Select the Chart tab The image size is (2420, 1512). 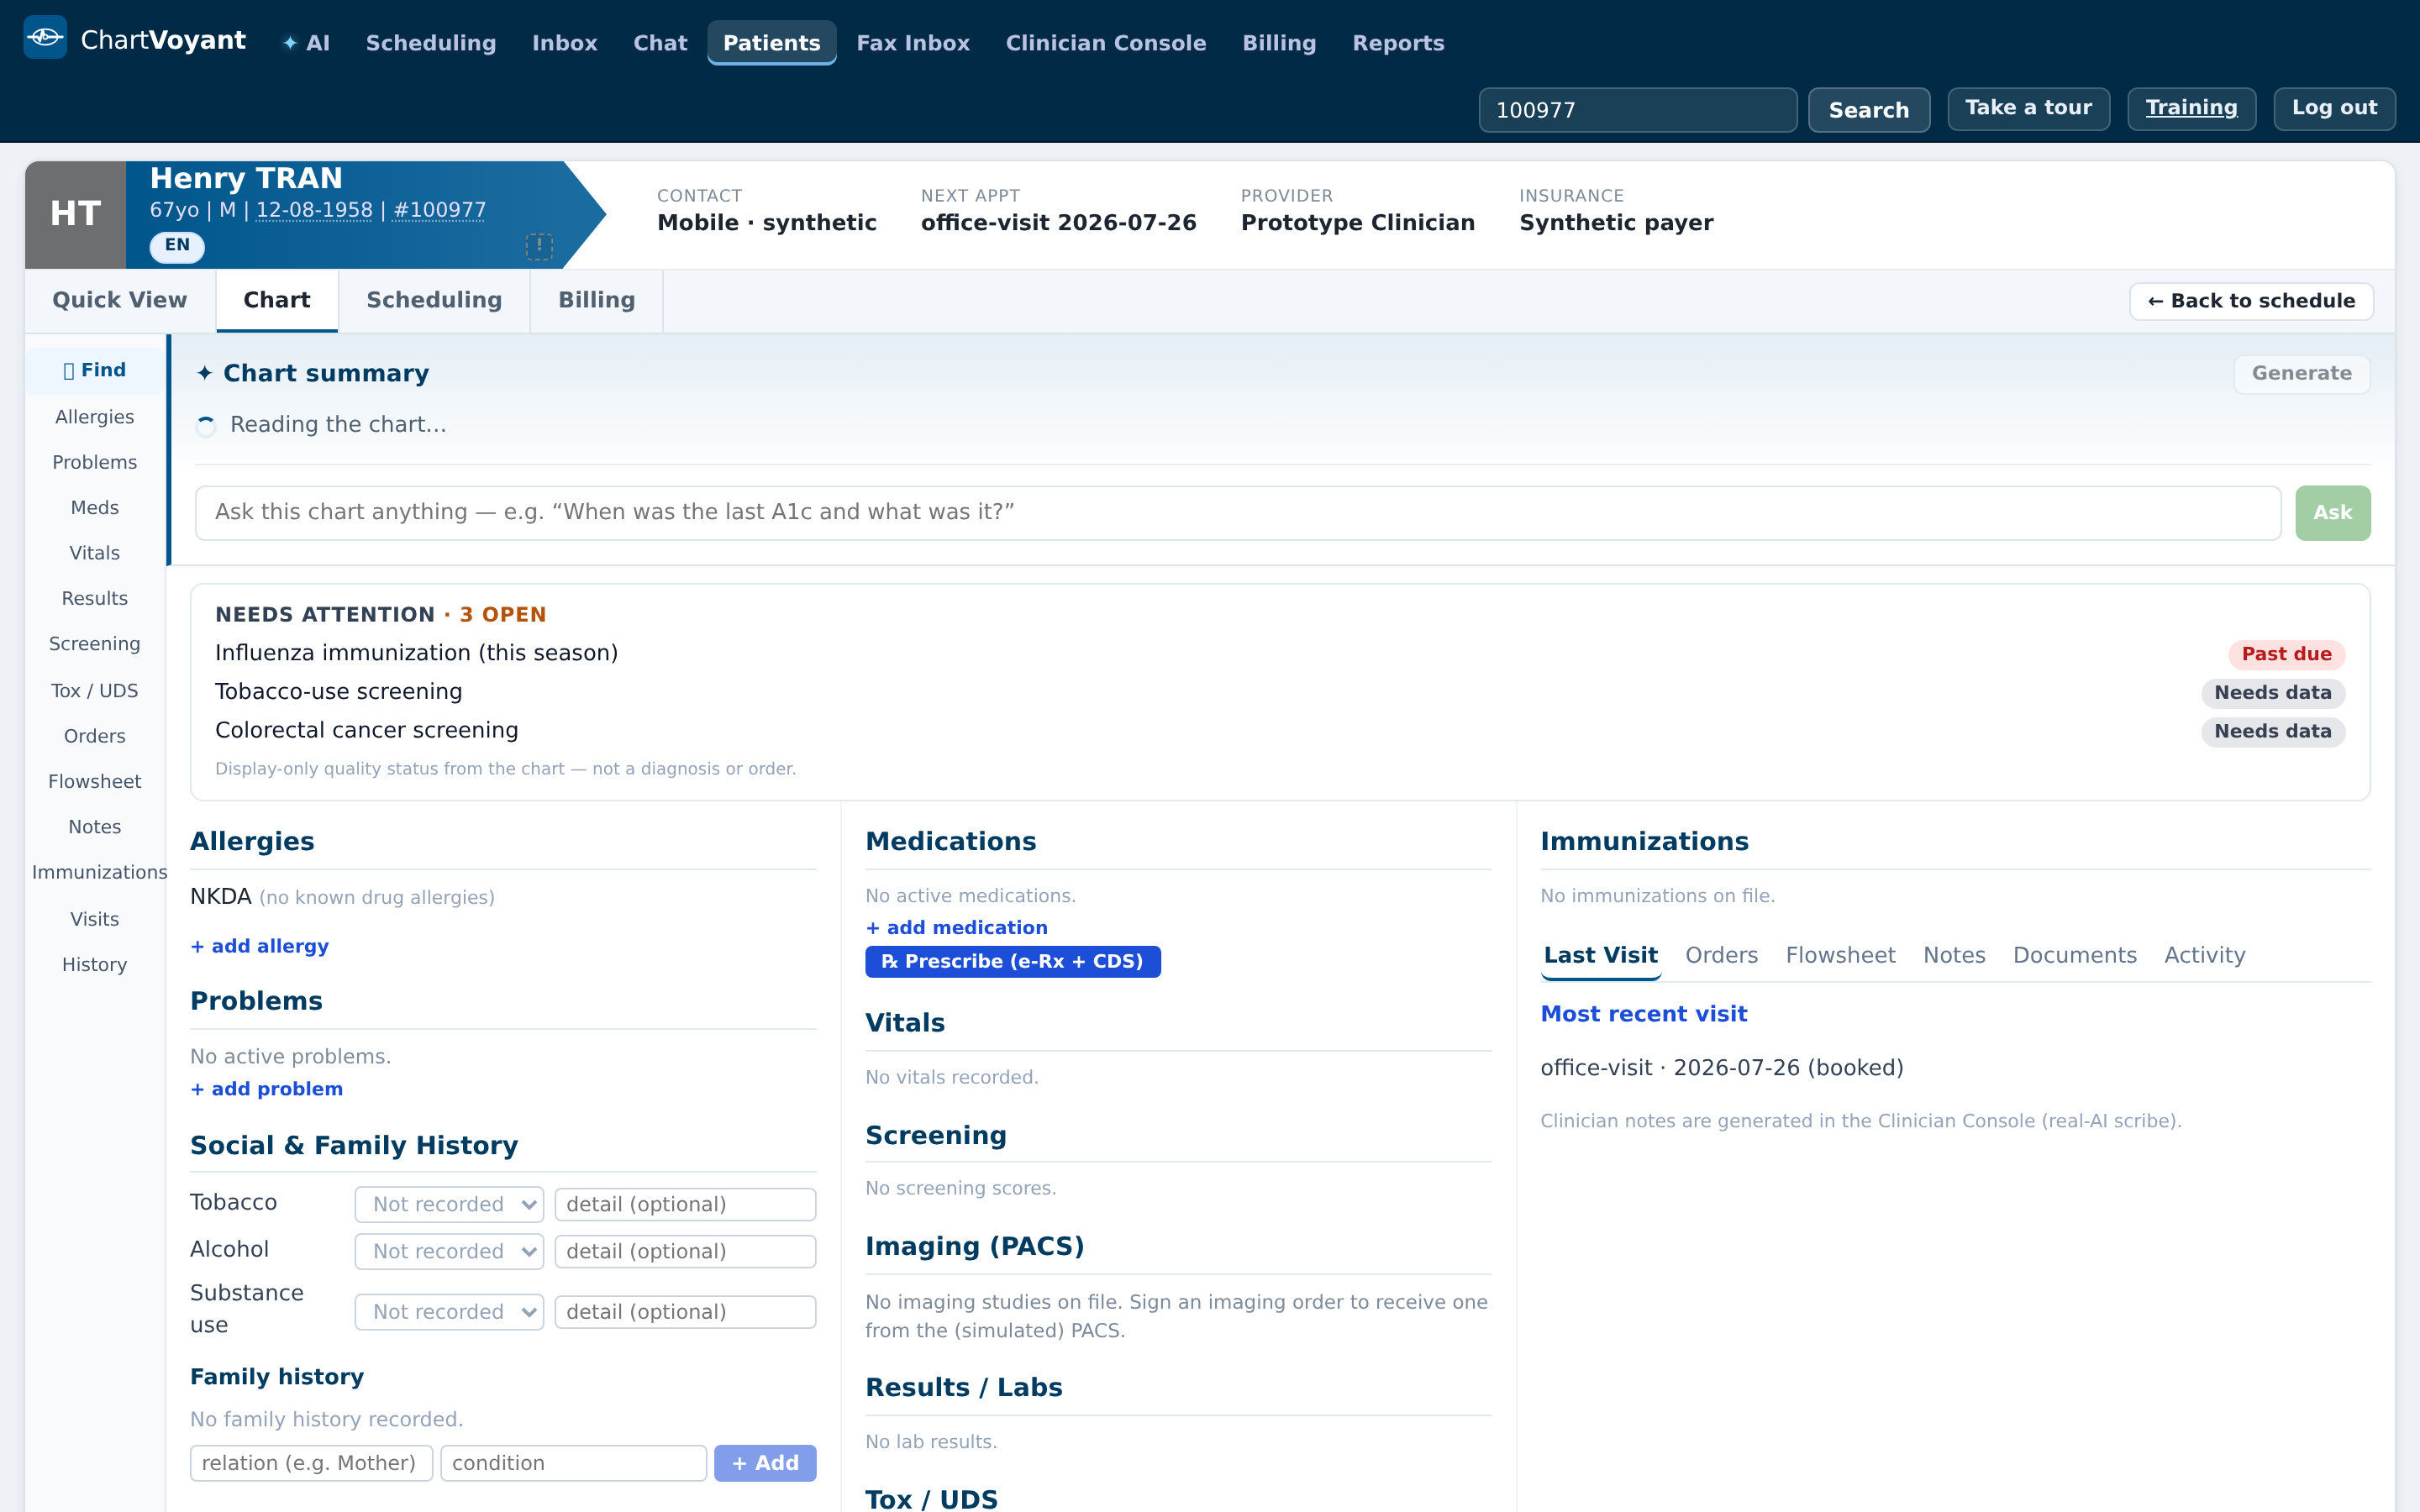pyautogui.click(x=277, y=300)
